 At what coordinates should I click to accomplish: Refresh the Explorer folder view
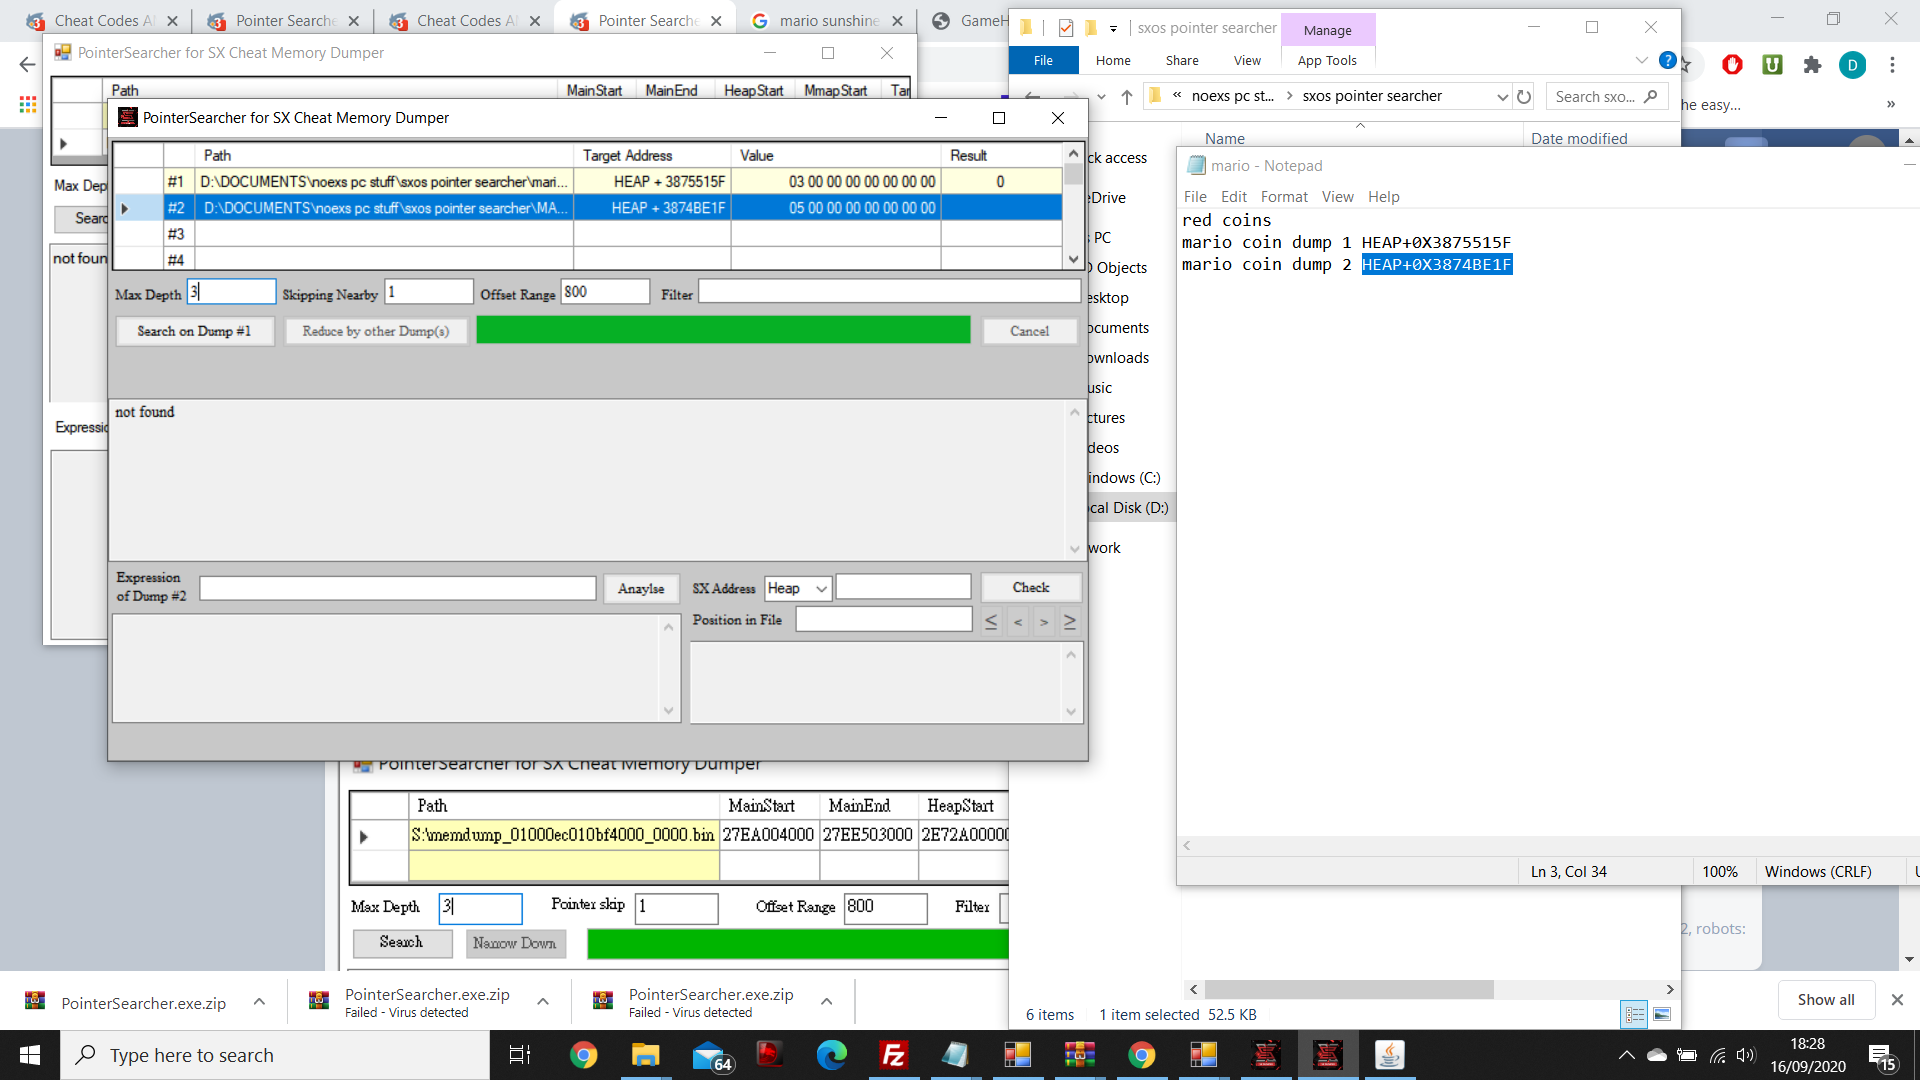point(1524,96)
